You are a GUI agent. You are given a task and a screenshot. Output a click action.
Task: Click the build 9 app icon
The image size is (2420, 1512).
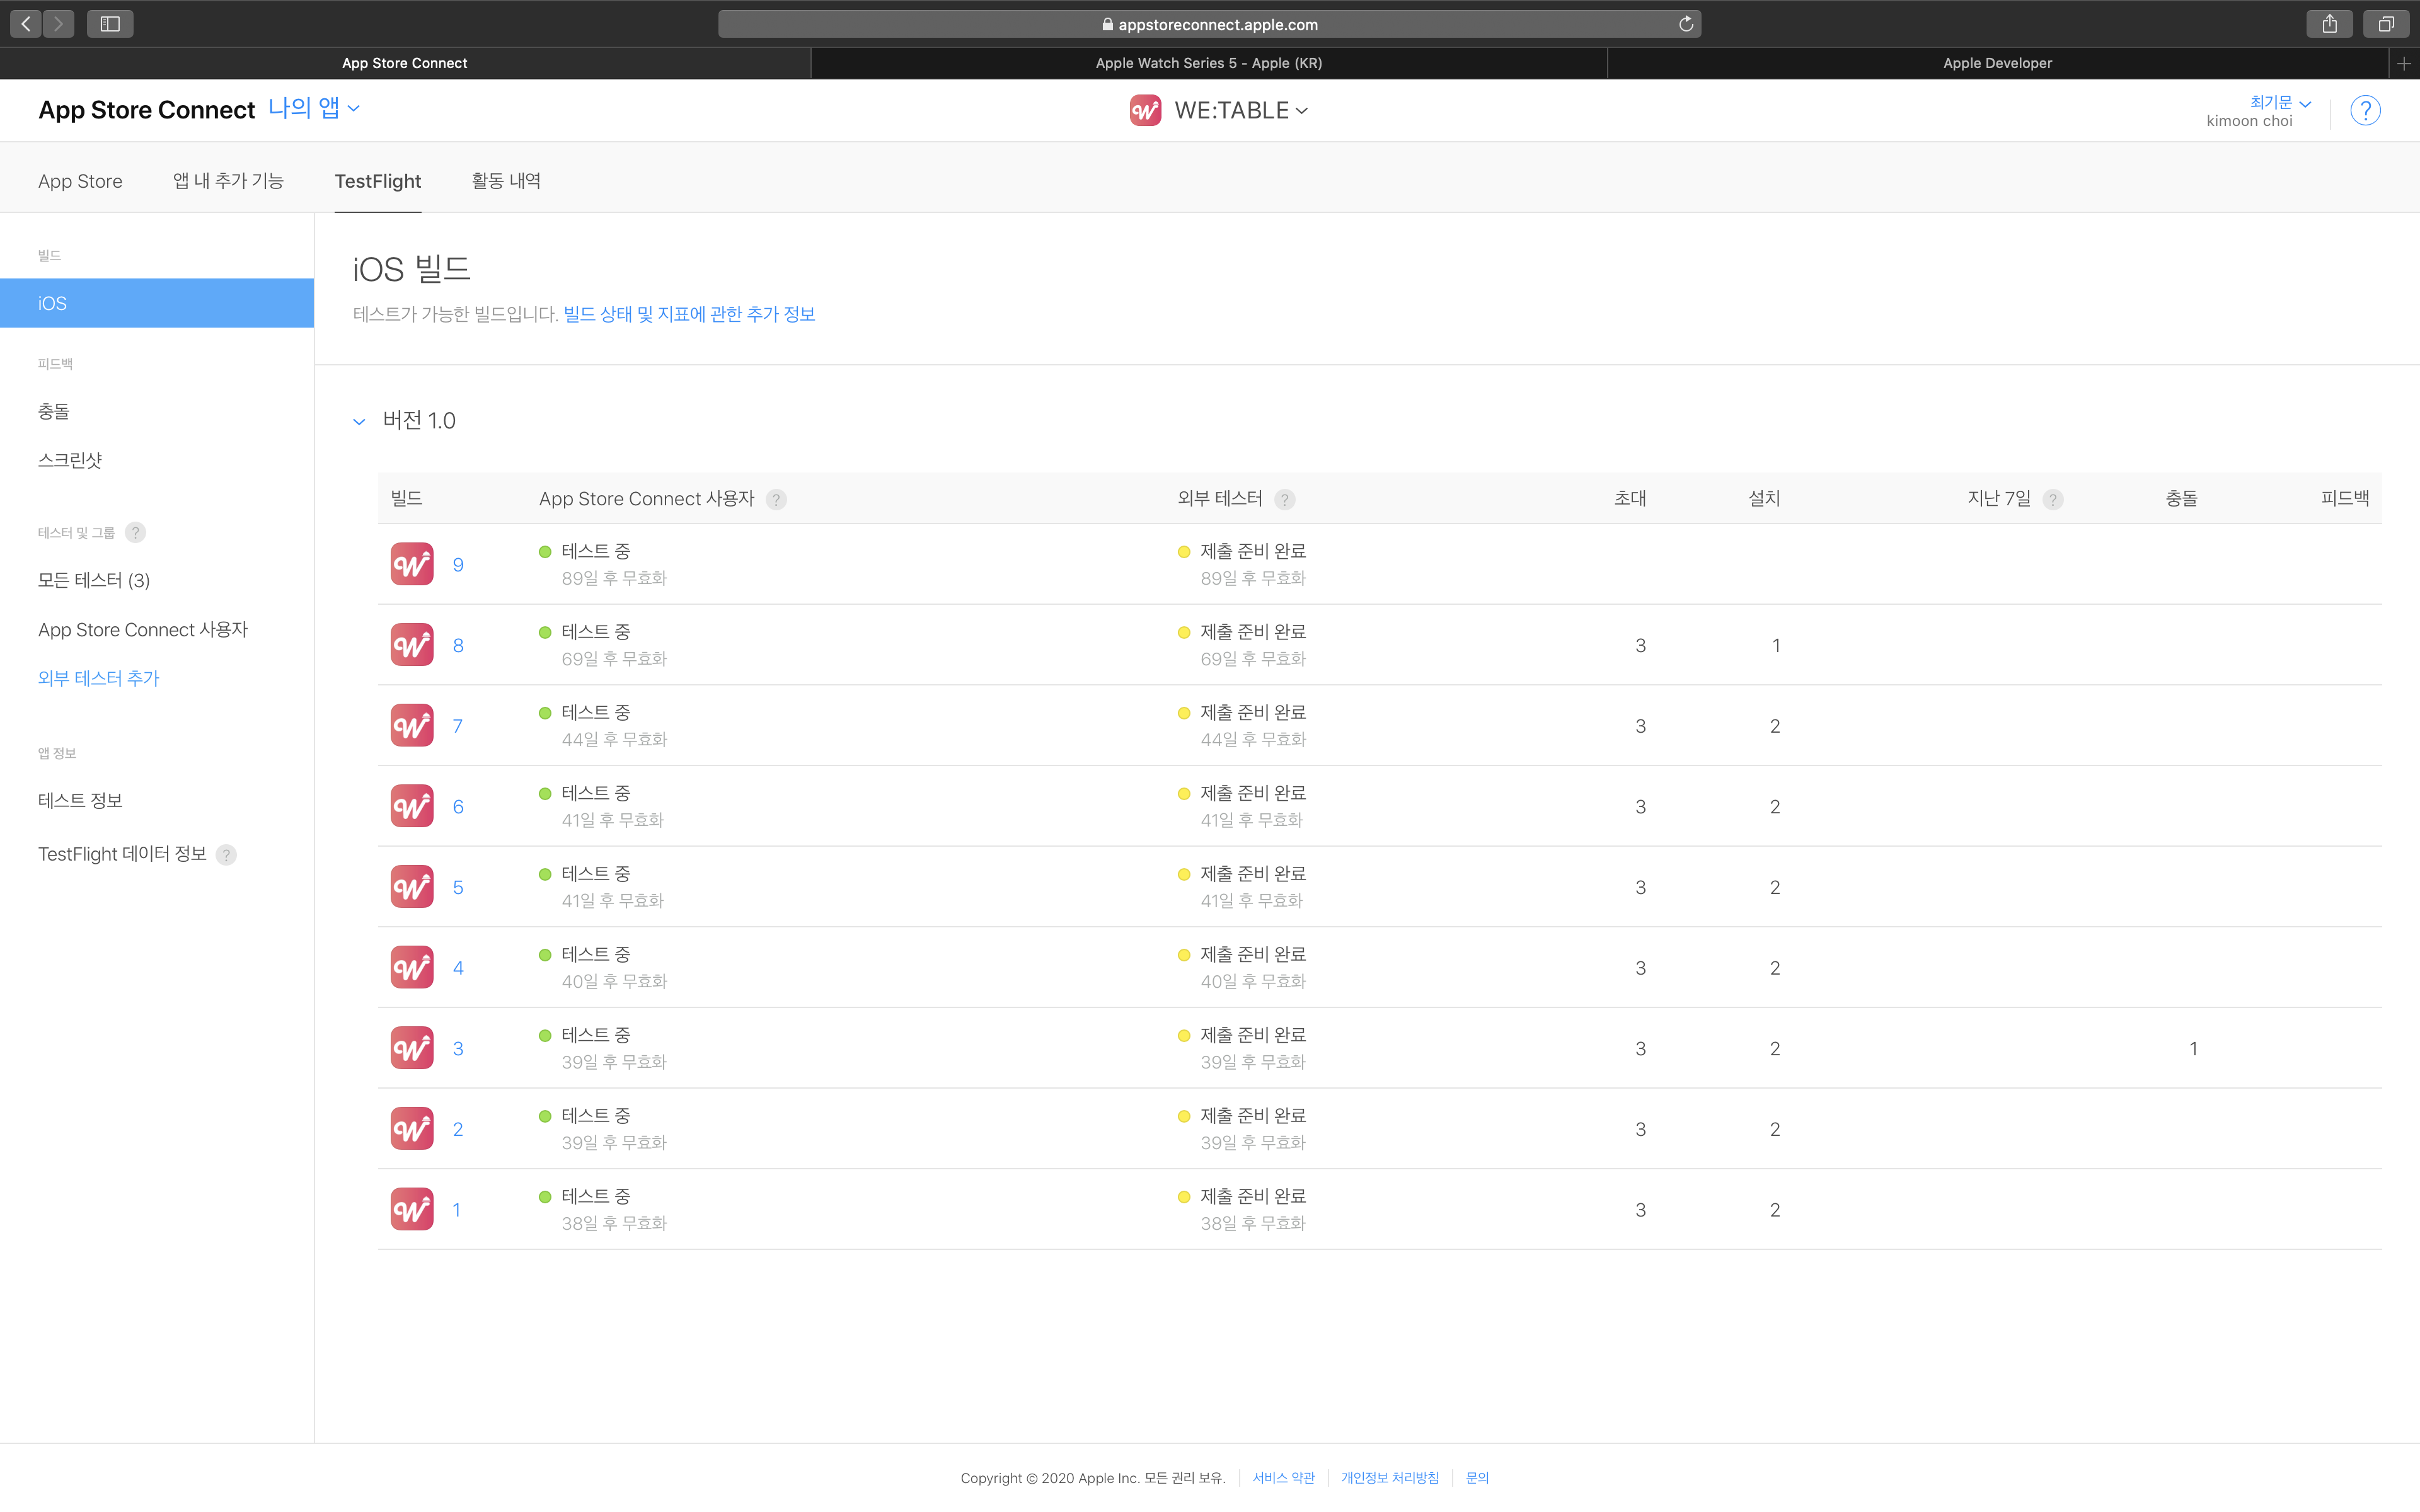click(x=412, y=564)
